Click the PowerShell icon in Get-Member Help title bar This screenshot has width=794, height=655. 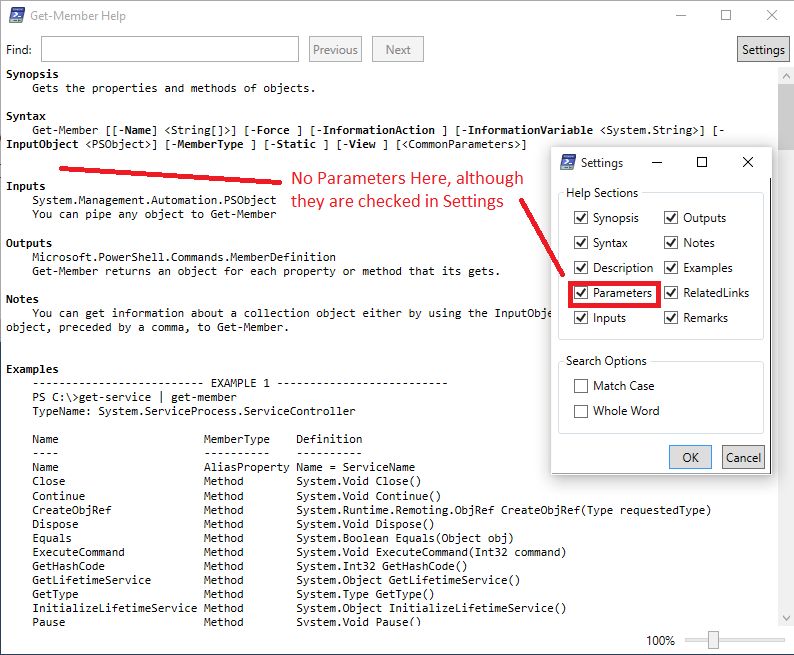(x=17, y=15)
